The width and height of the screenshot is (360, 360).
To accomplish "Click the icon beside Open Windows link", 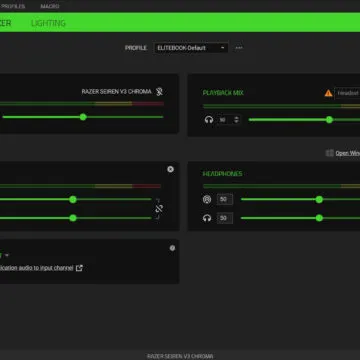I will pos(330,153).
